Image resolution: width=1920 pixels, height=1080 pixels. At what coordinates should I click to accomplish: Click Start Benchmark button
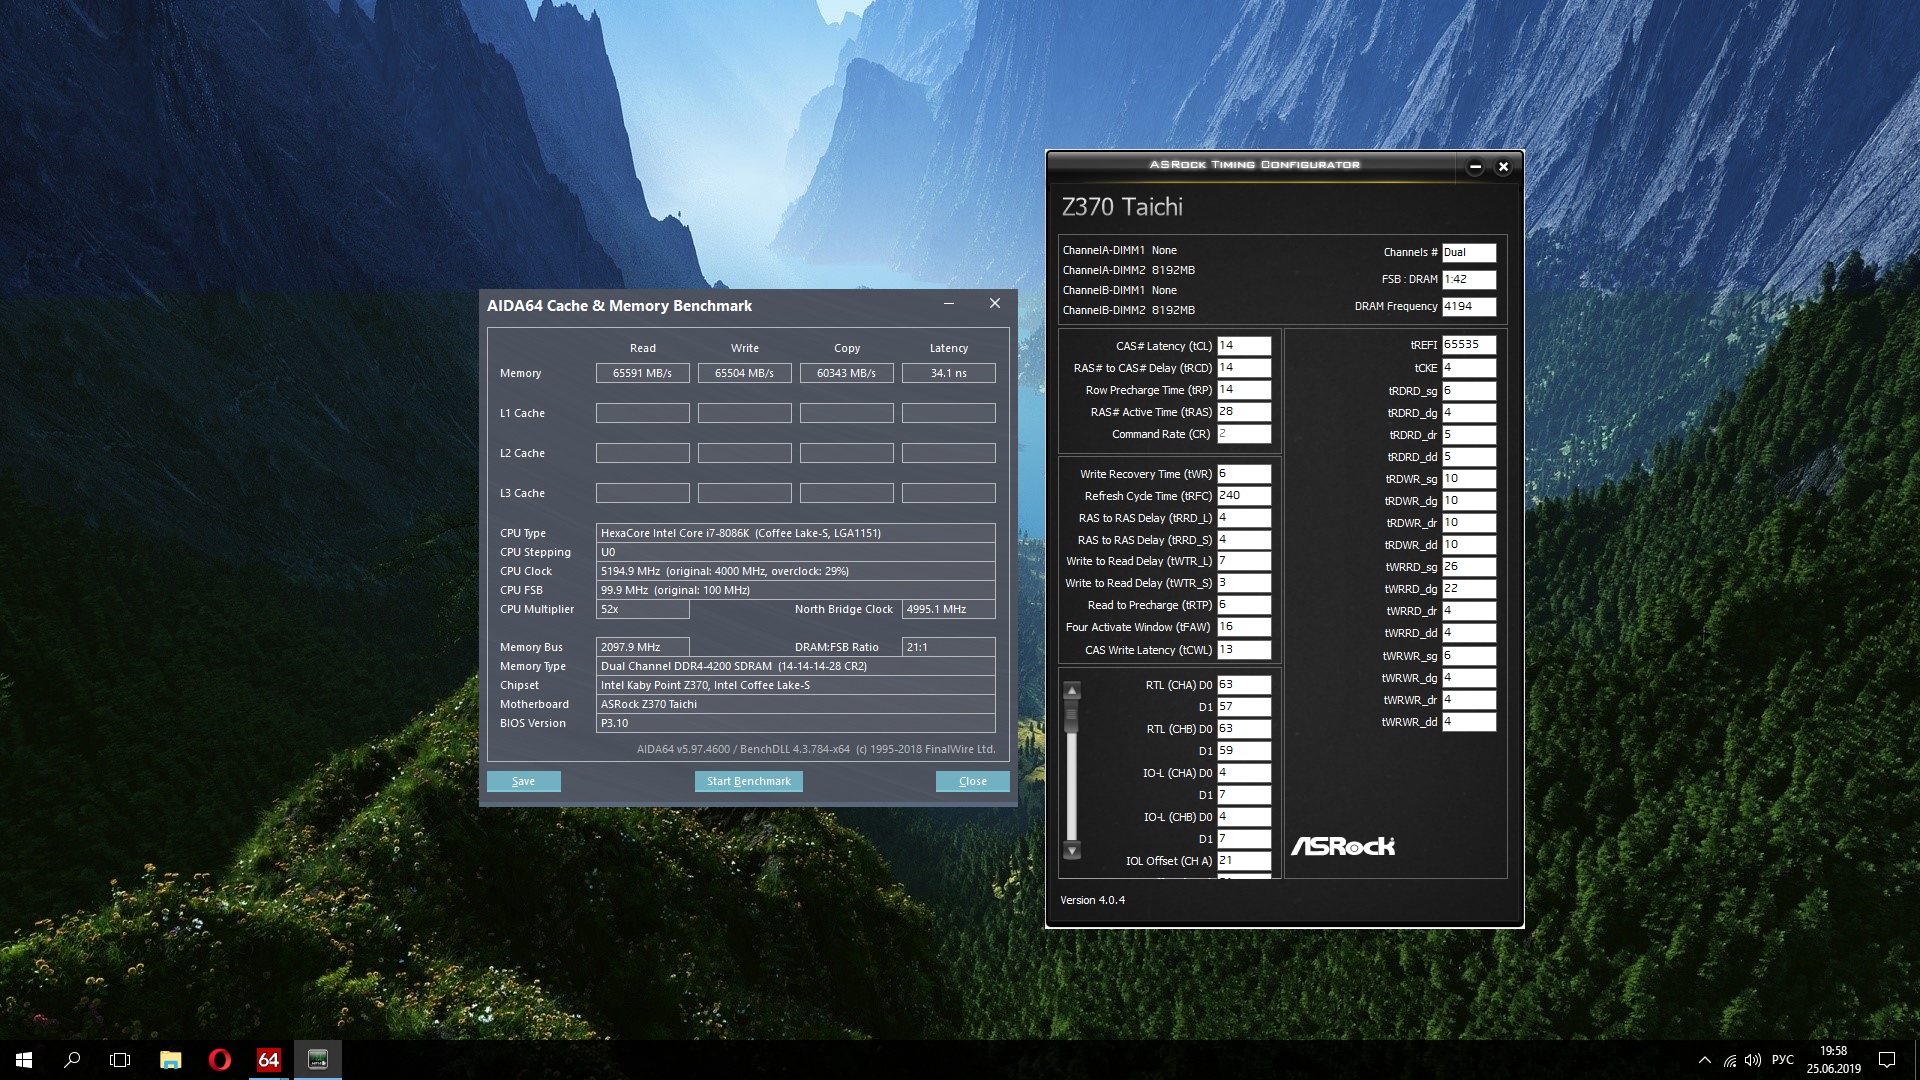[x=748, y=781]
